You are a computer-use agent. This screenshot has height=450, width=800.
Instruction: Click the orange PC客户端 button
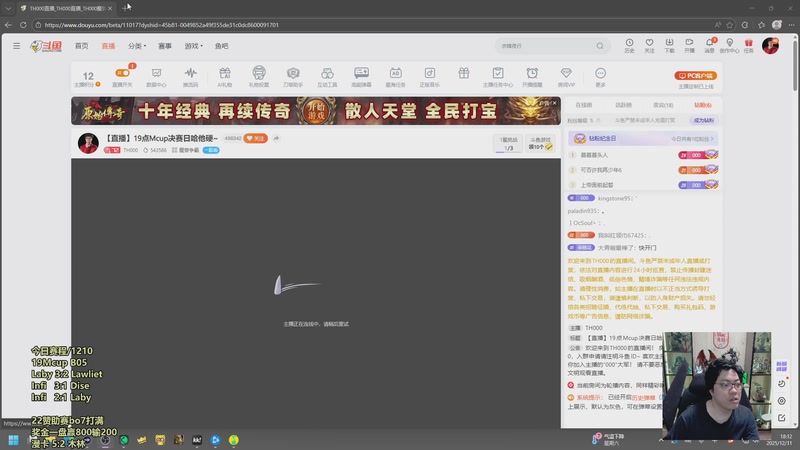coord(696,76)
